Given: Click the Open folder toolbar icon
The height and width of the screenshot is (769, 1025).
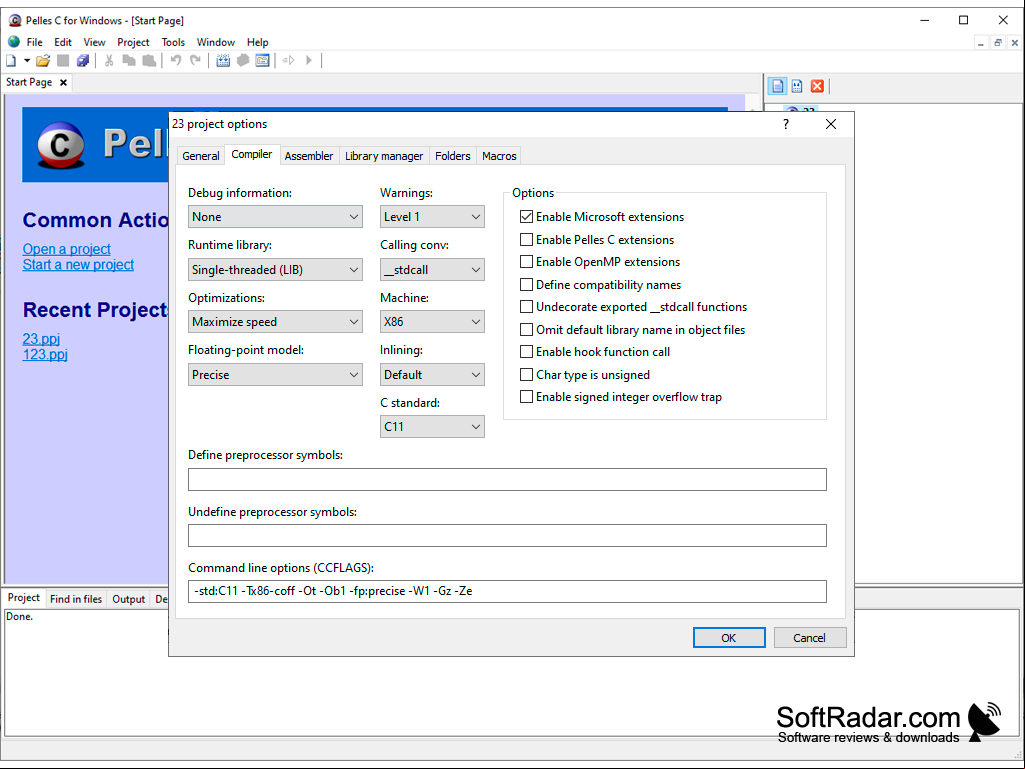Looking at the screenshot, I should 43,61.
